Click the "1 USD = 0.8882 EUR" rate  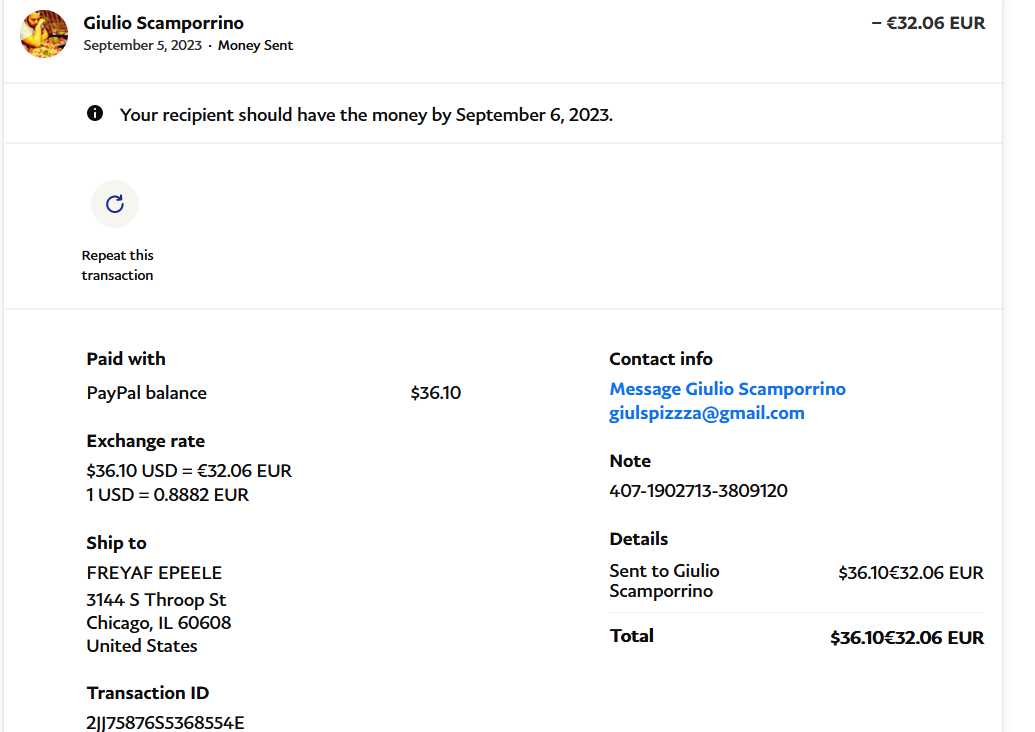point(168,495)
